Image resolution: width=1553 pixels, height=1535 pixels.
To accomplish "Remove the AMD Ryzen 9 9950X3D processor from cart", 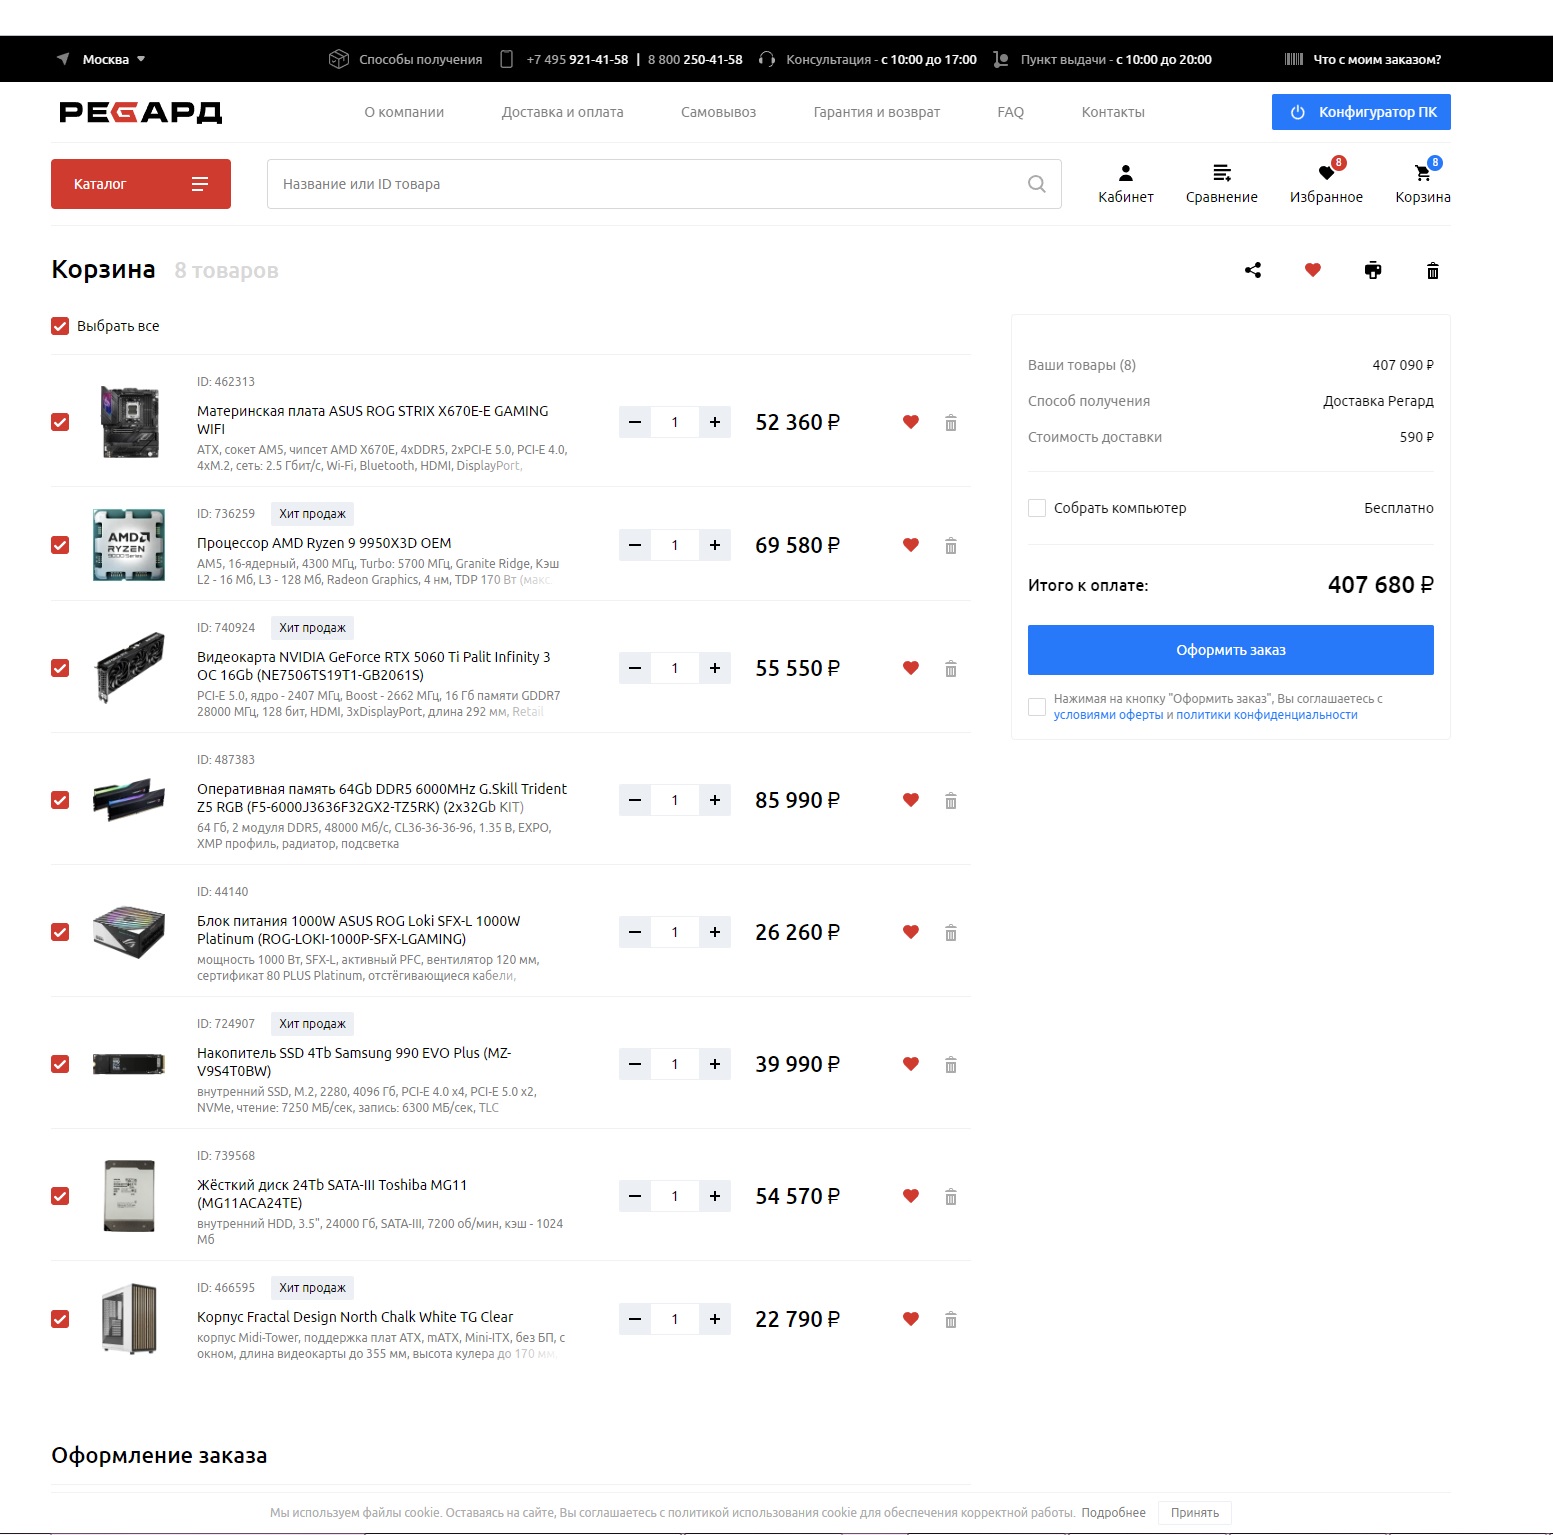I will click(951, 546).
